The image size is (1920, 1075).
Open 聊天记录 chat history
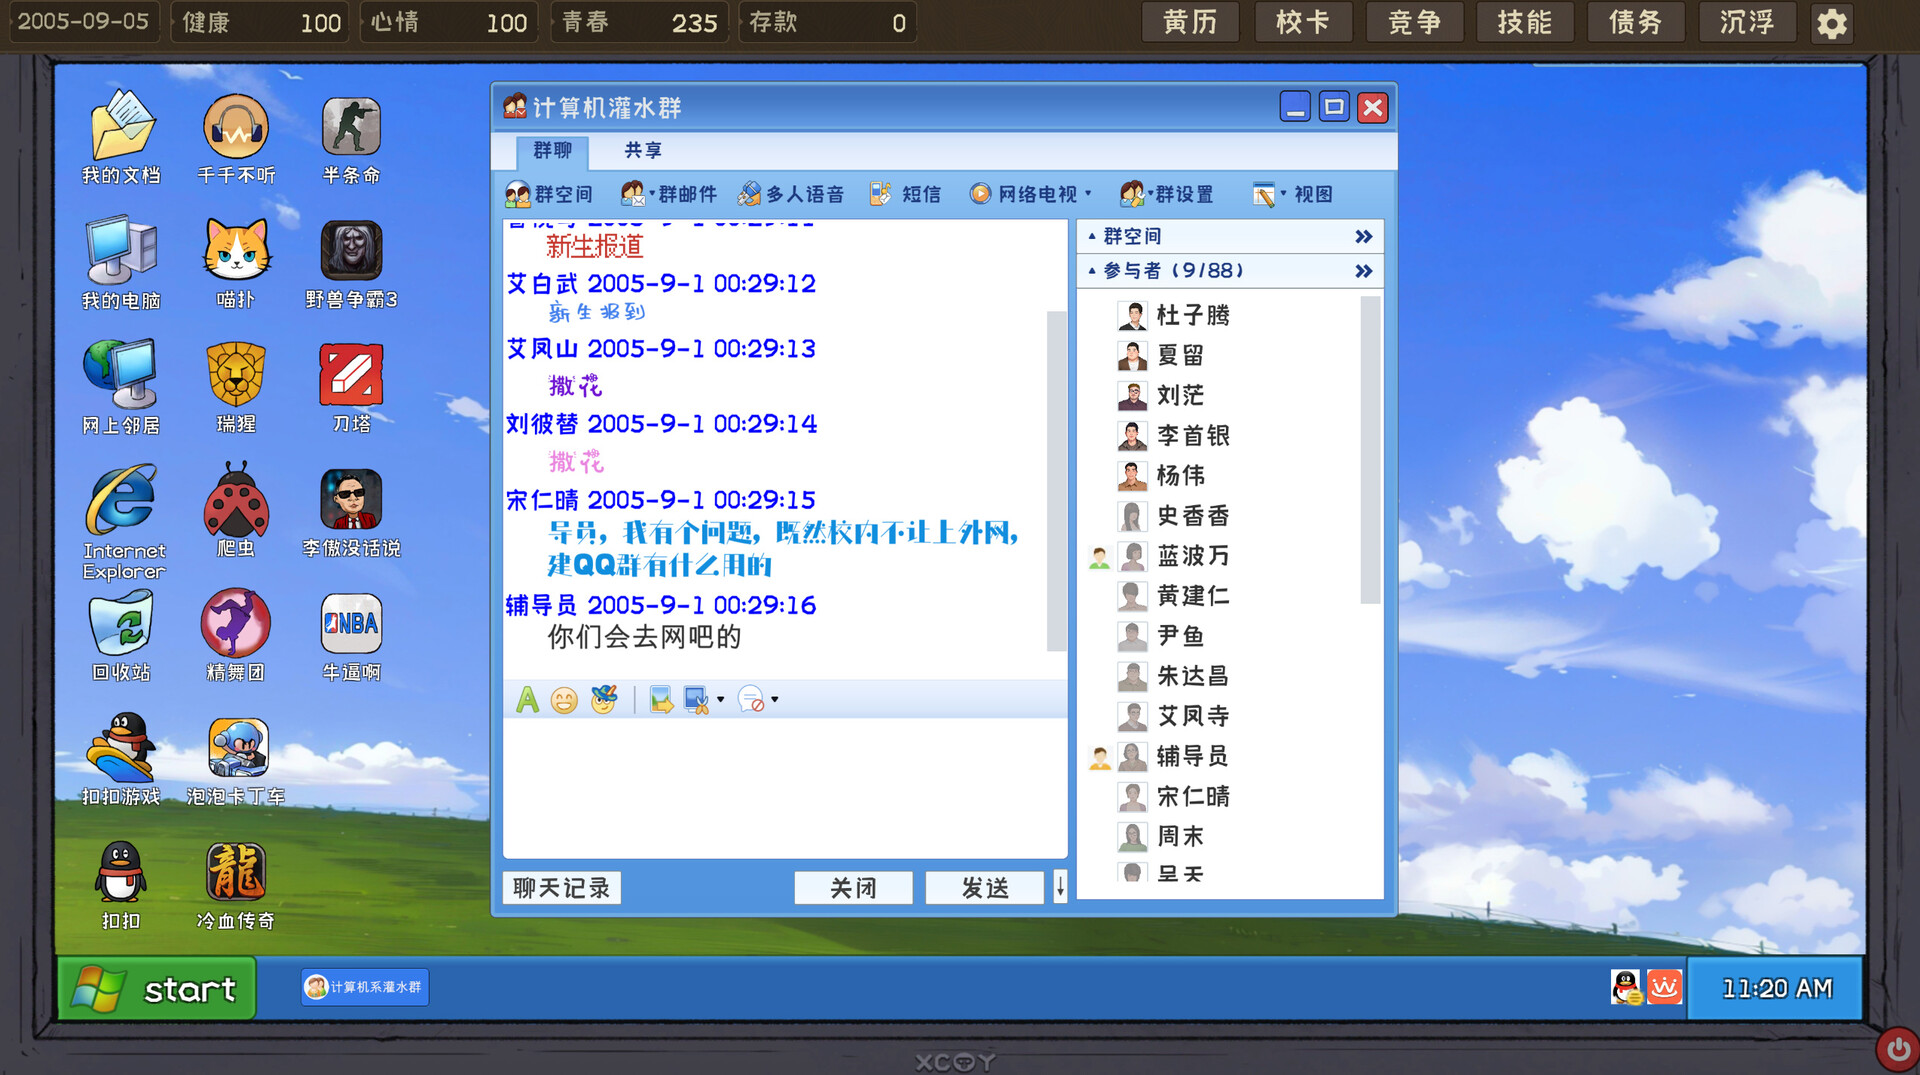click(x=561, y=888)
